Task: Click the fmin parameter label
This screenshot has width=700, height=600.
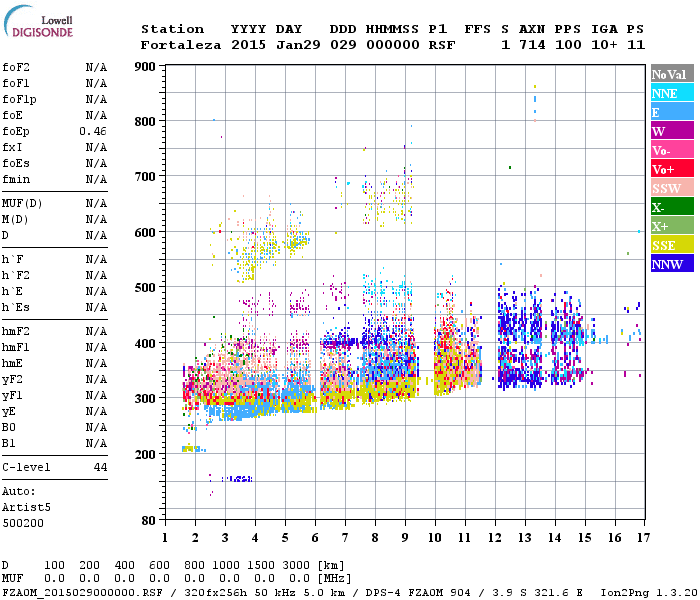Action: tap(16, 179)
